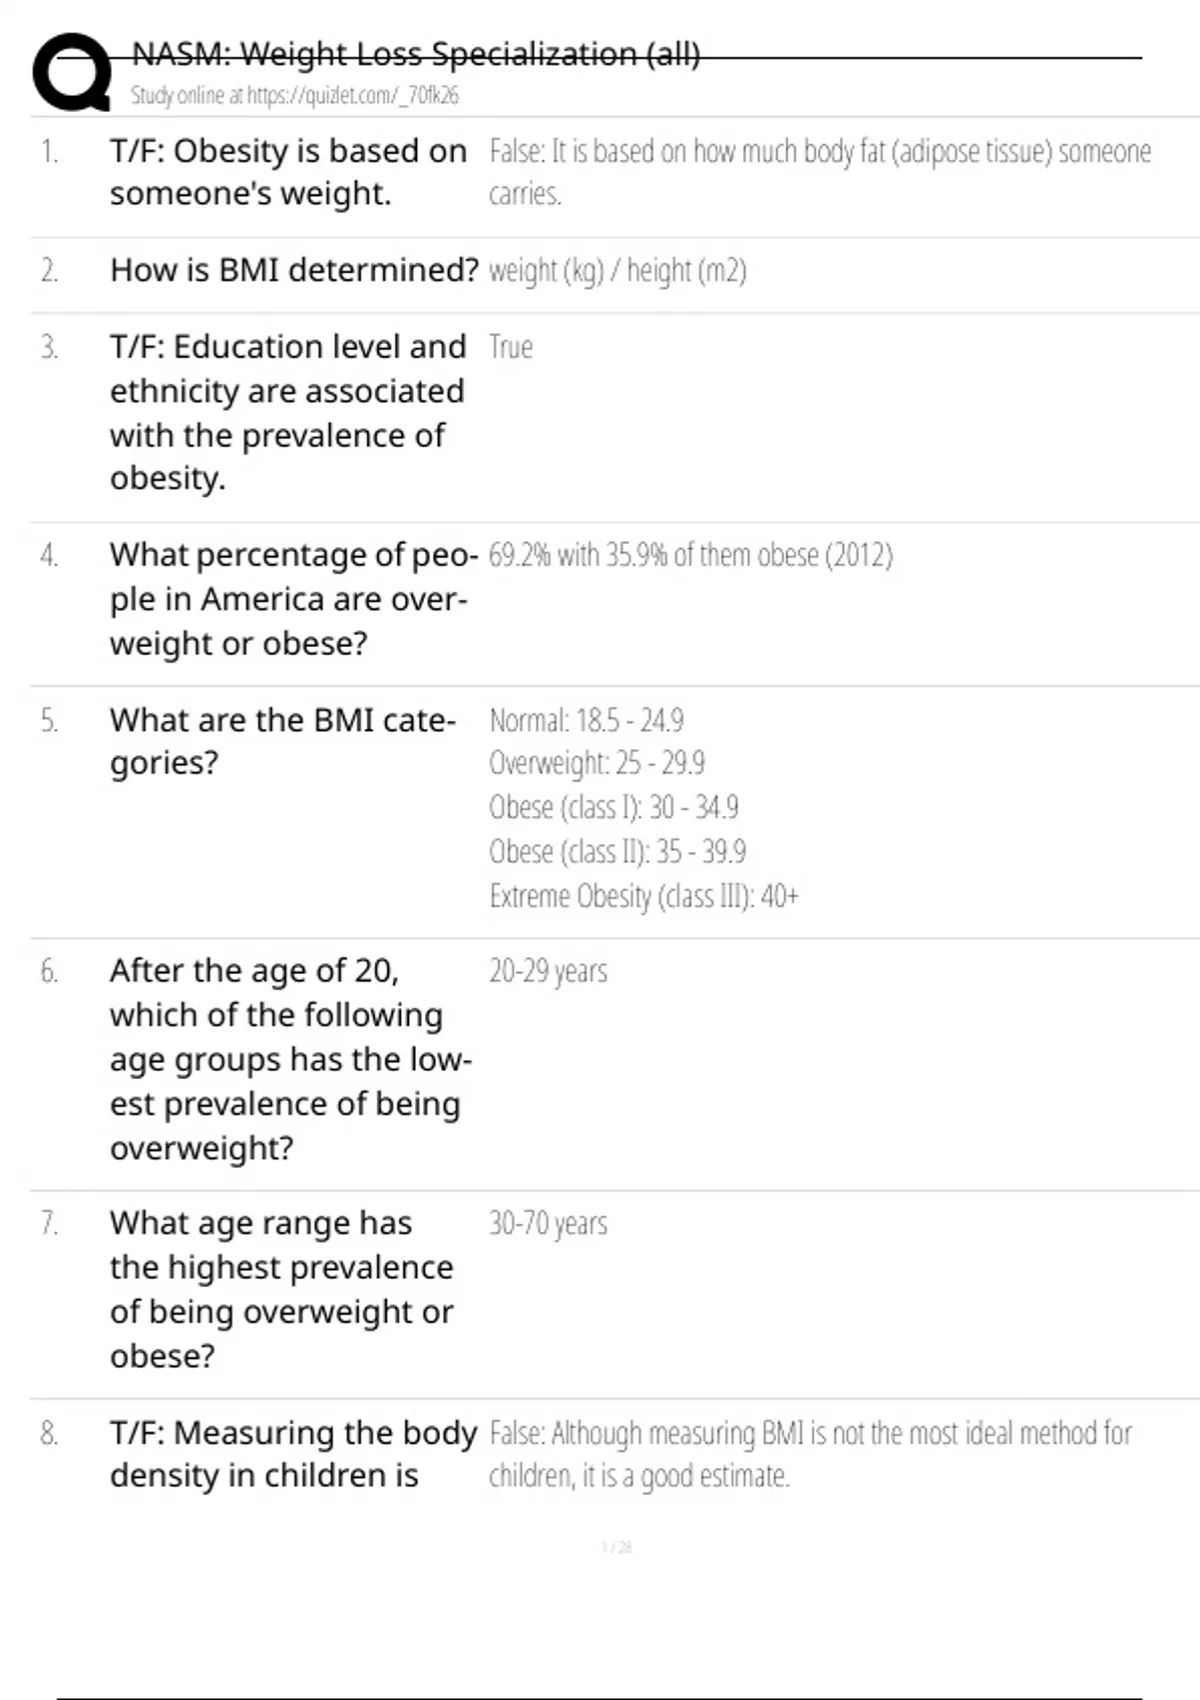Select the "What are the BMI categories?" question
This screenshot has height=1700, width=1200.
point(282,741)
